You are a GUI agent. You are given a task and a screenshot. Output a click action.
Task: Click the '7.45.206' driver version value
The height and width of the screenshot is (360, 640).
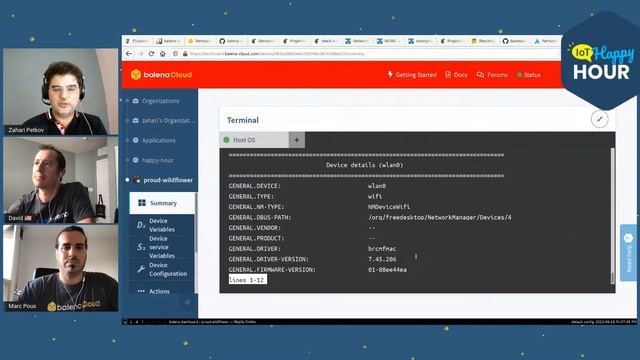point(382,259)
